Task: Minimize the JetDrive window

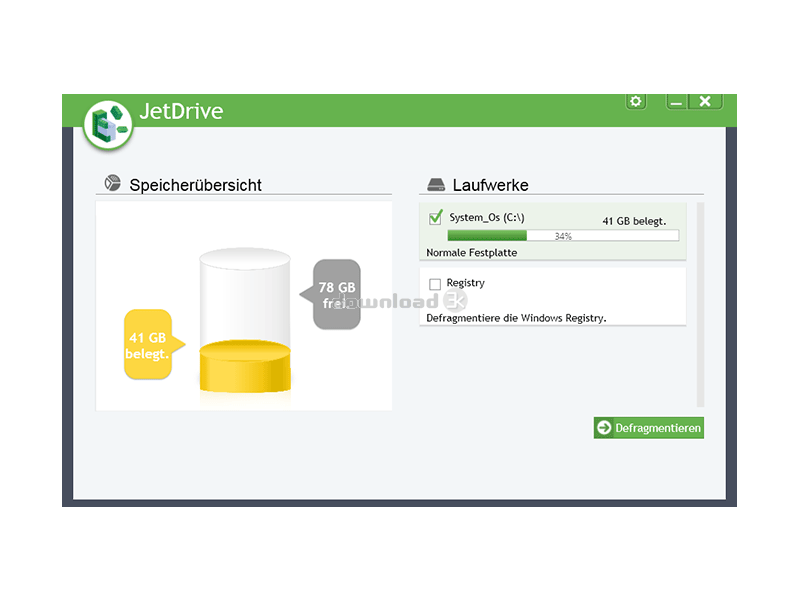Action: pyautogui.click(x=677, y=102)
